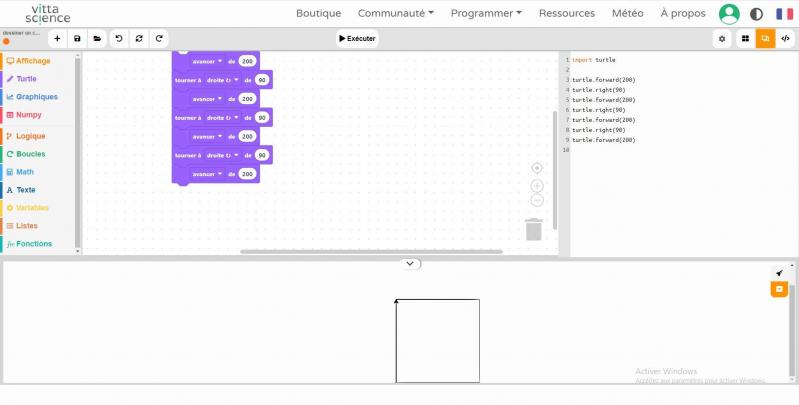
Task: Open a project using the folder icon
Action: point(97,38)
